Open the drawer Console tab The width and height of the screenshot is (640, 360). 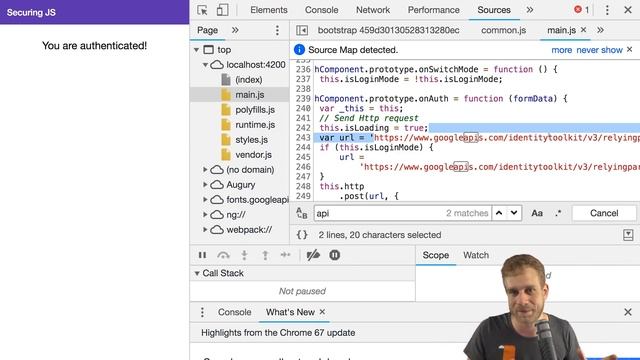[x=234, y=312]
